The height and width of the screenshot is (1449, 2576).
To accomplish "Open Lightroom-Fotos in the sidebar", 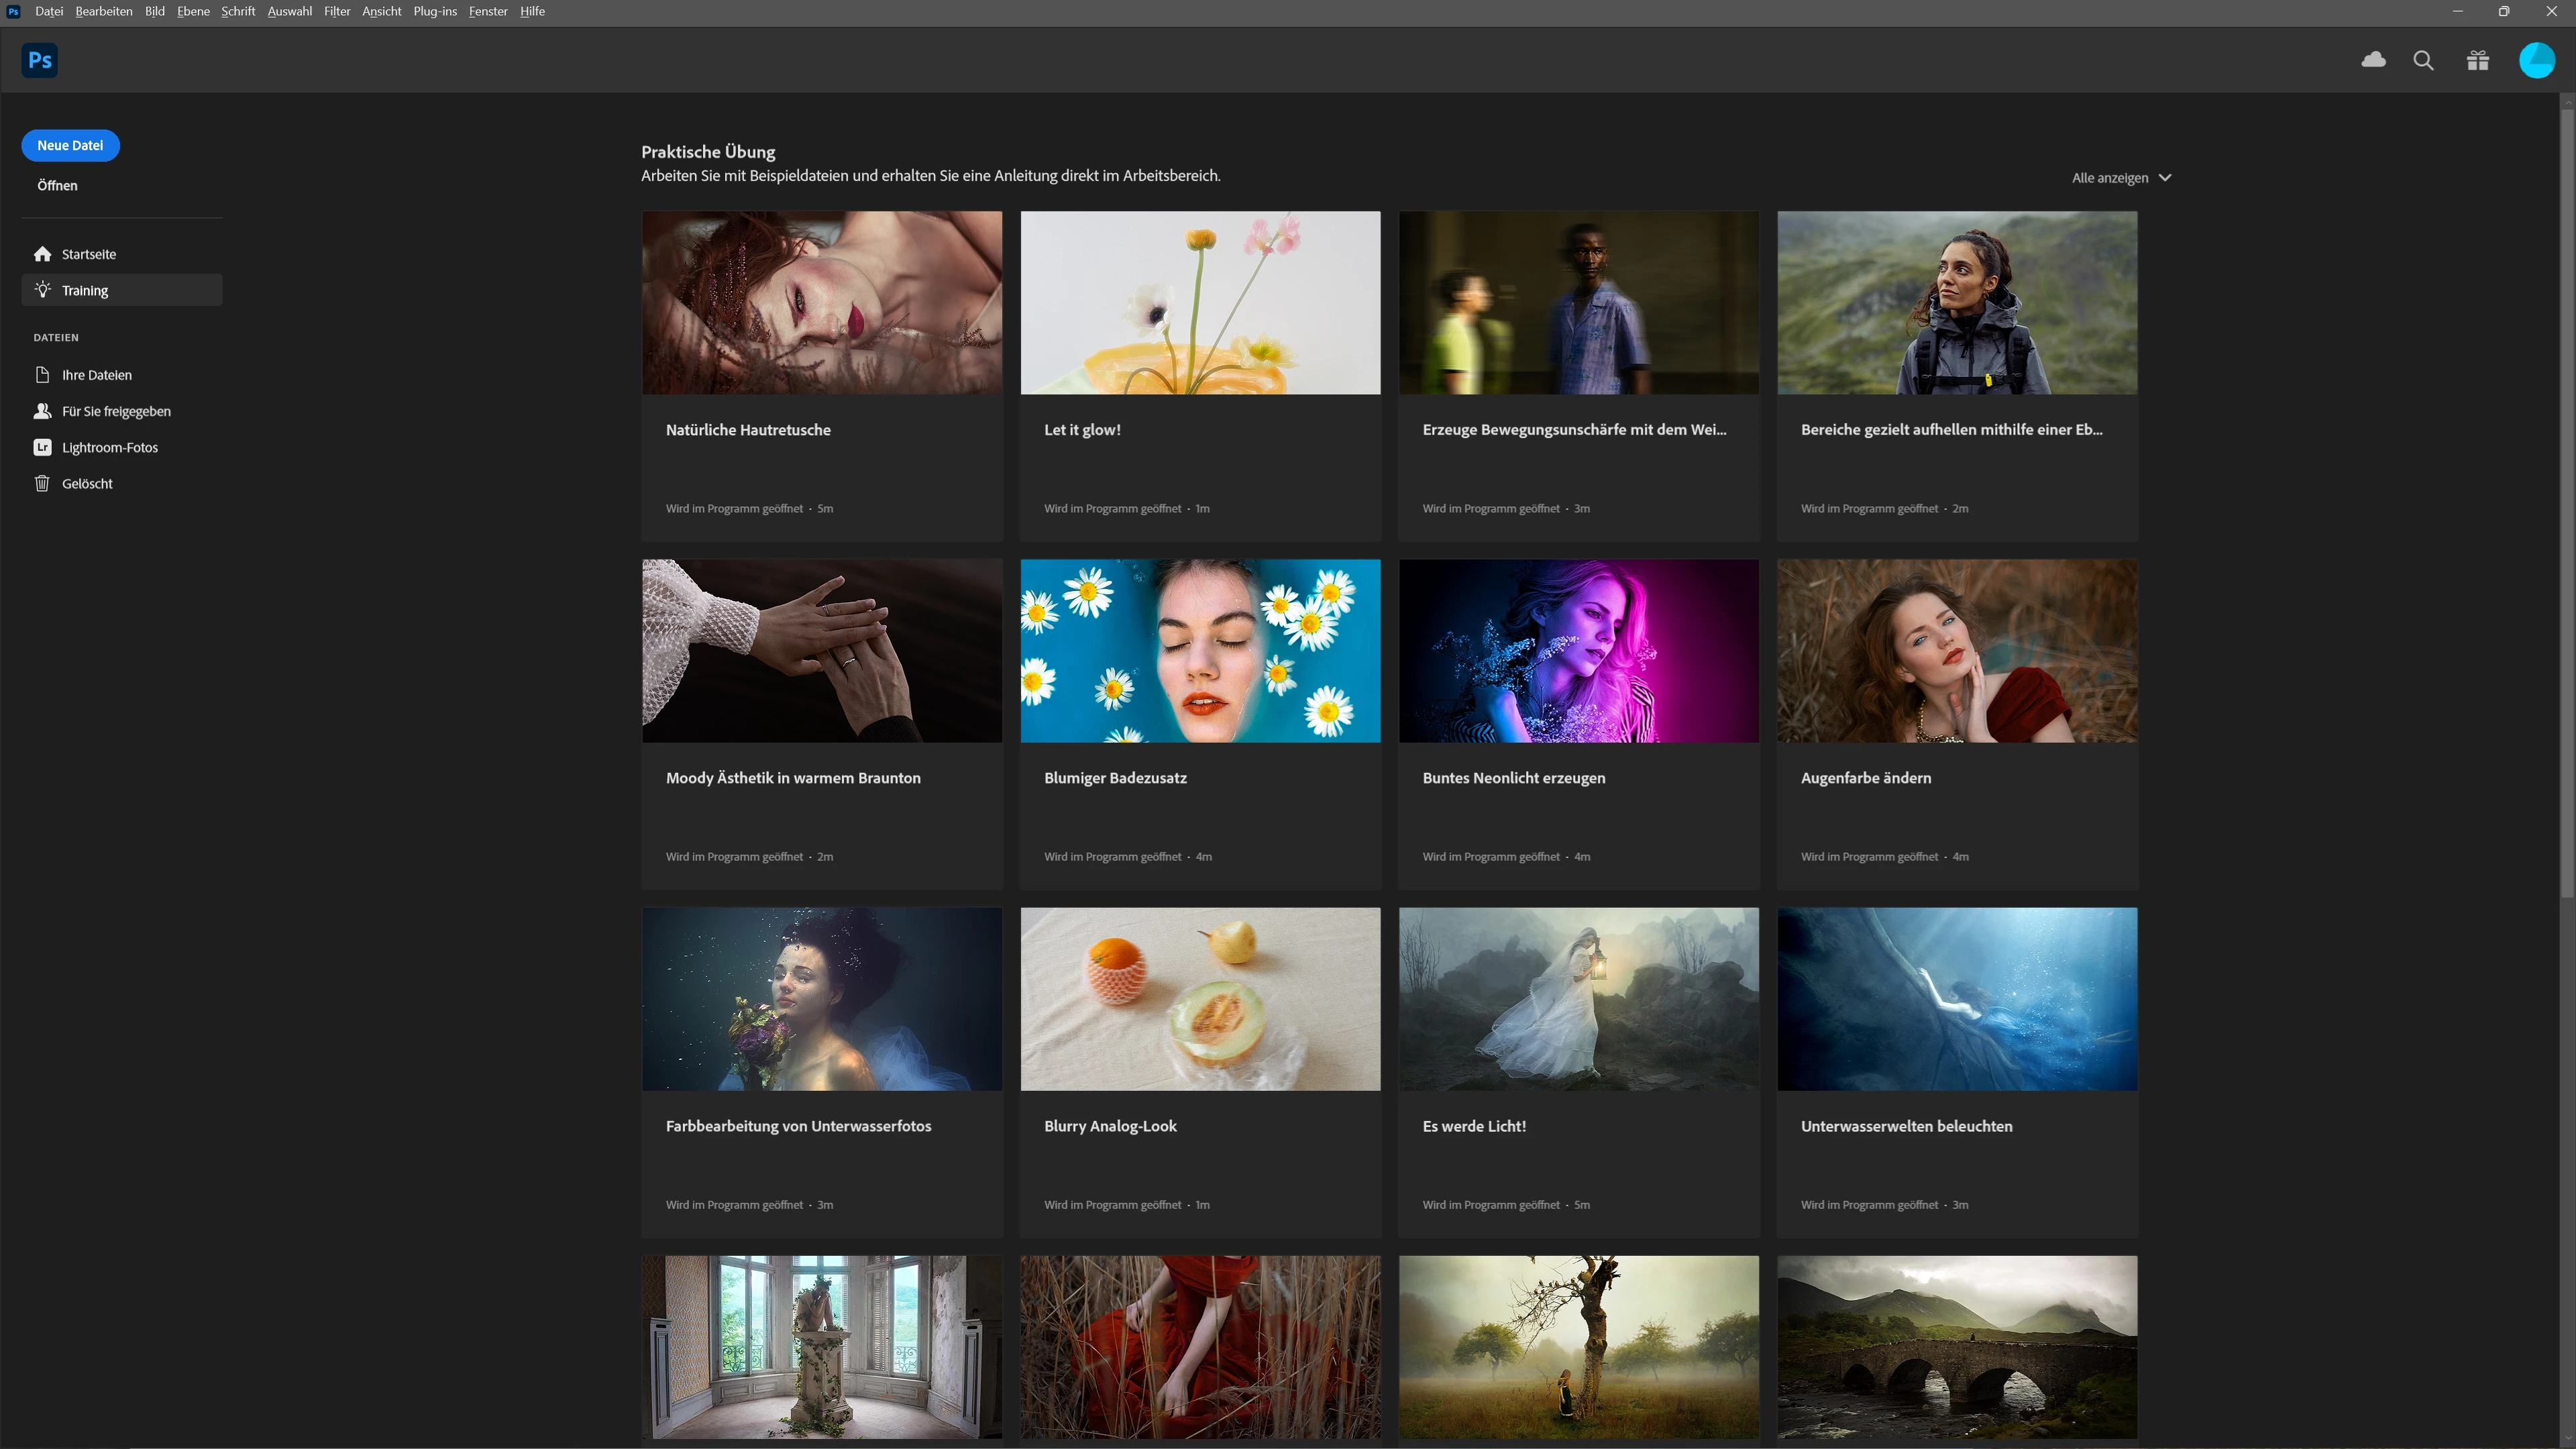I will click(x=109, y=447).
